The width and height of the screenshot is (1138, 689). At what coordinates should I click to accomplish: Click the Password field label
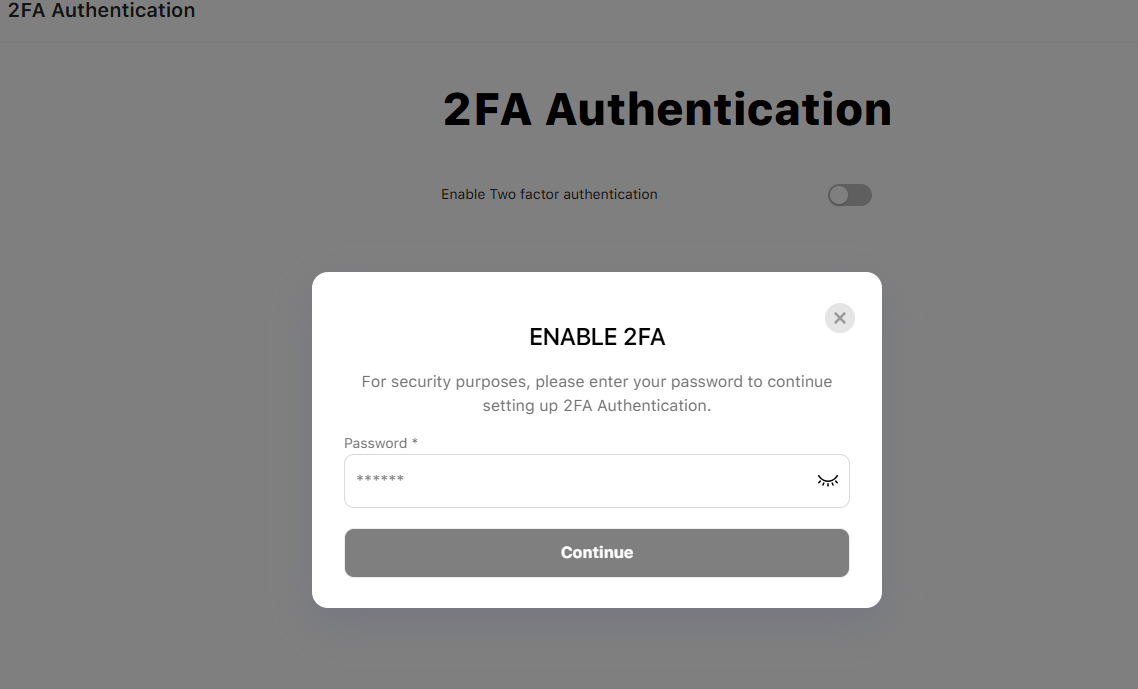375,443
